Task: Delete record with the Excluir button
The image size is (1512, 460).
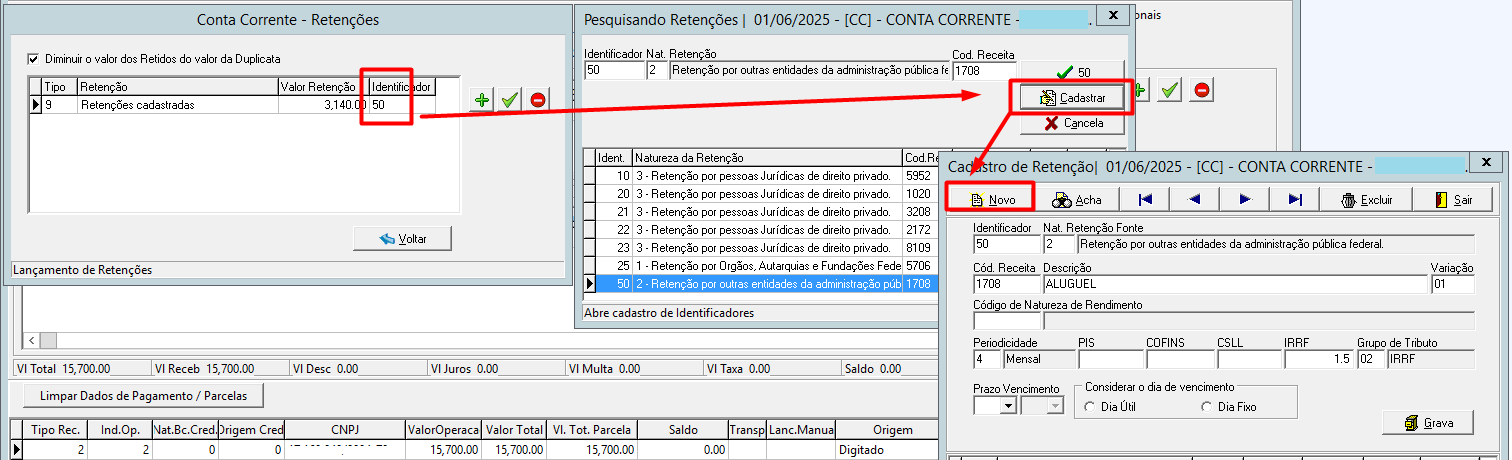Action: point(1366,199)
